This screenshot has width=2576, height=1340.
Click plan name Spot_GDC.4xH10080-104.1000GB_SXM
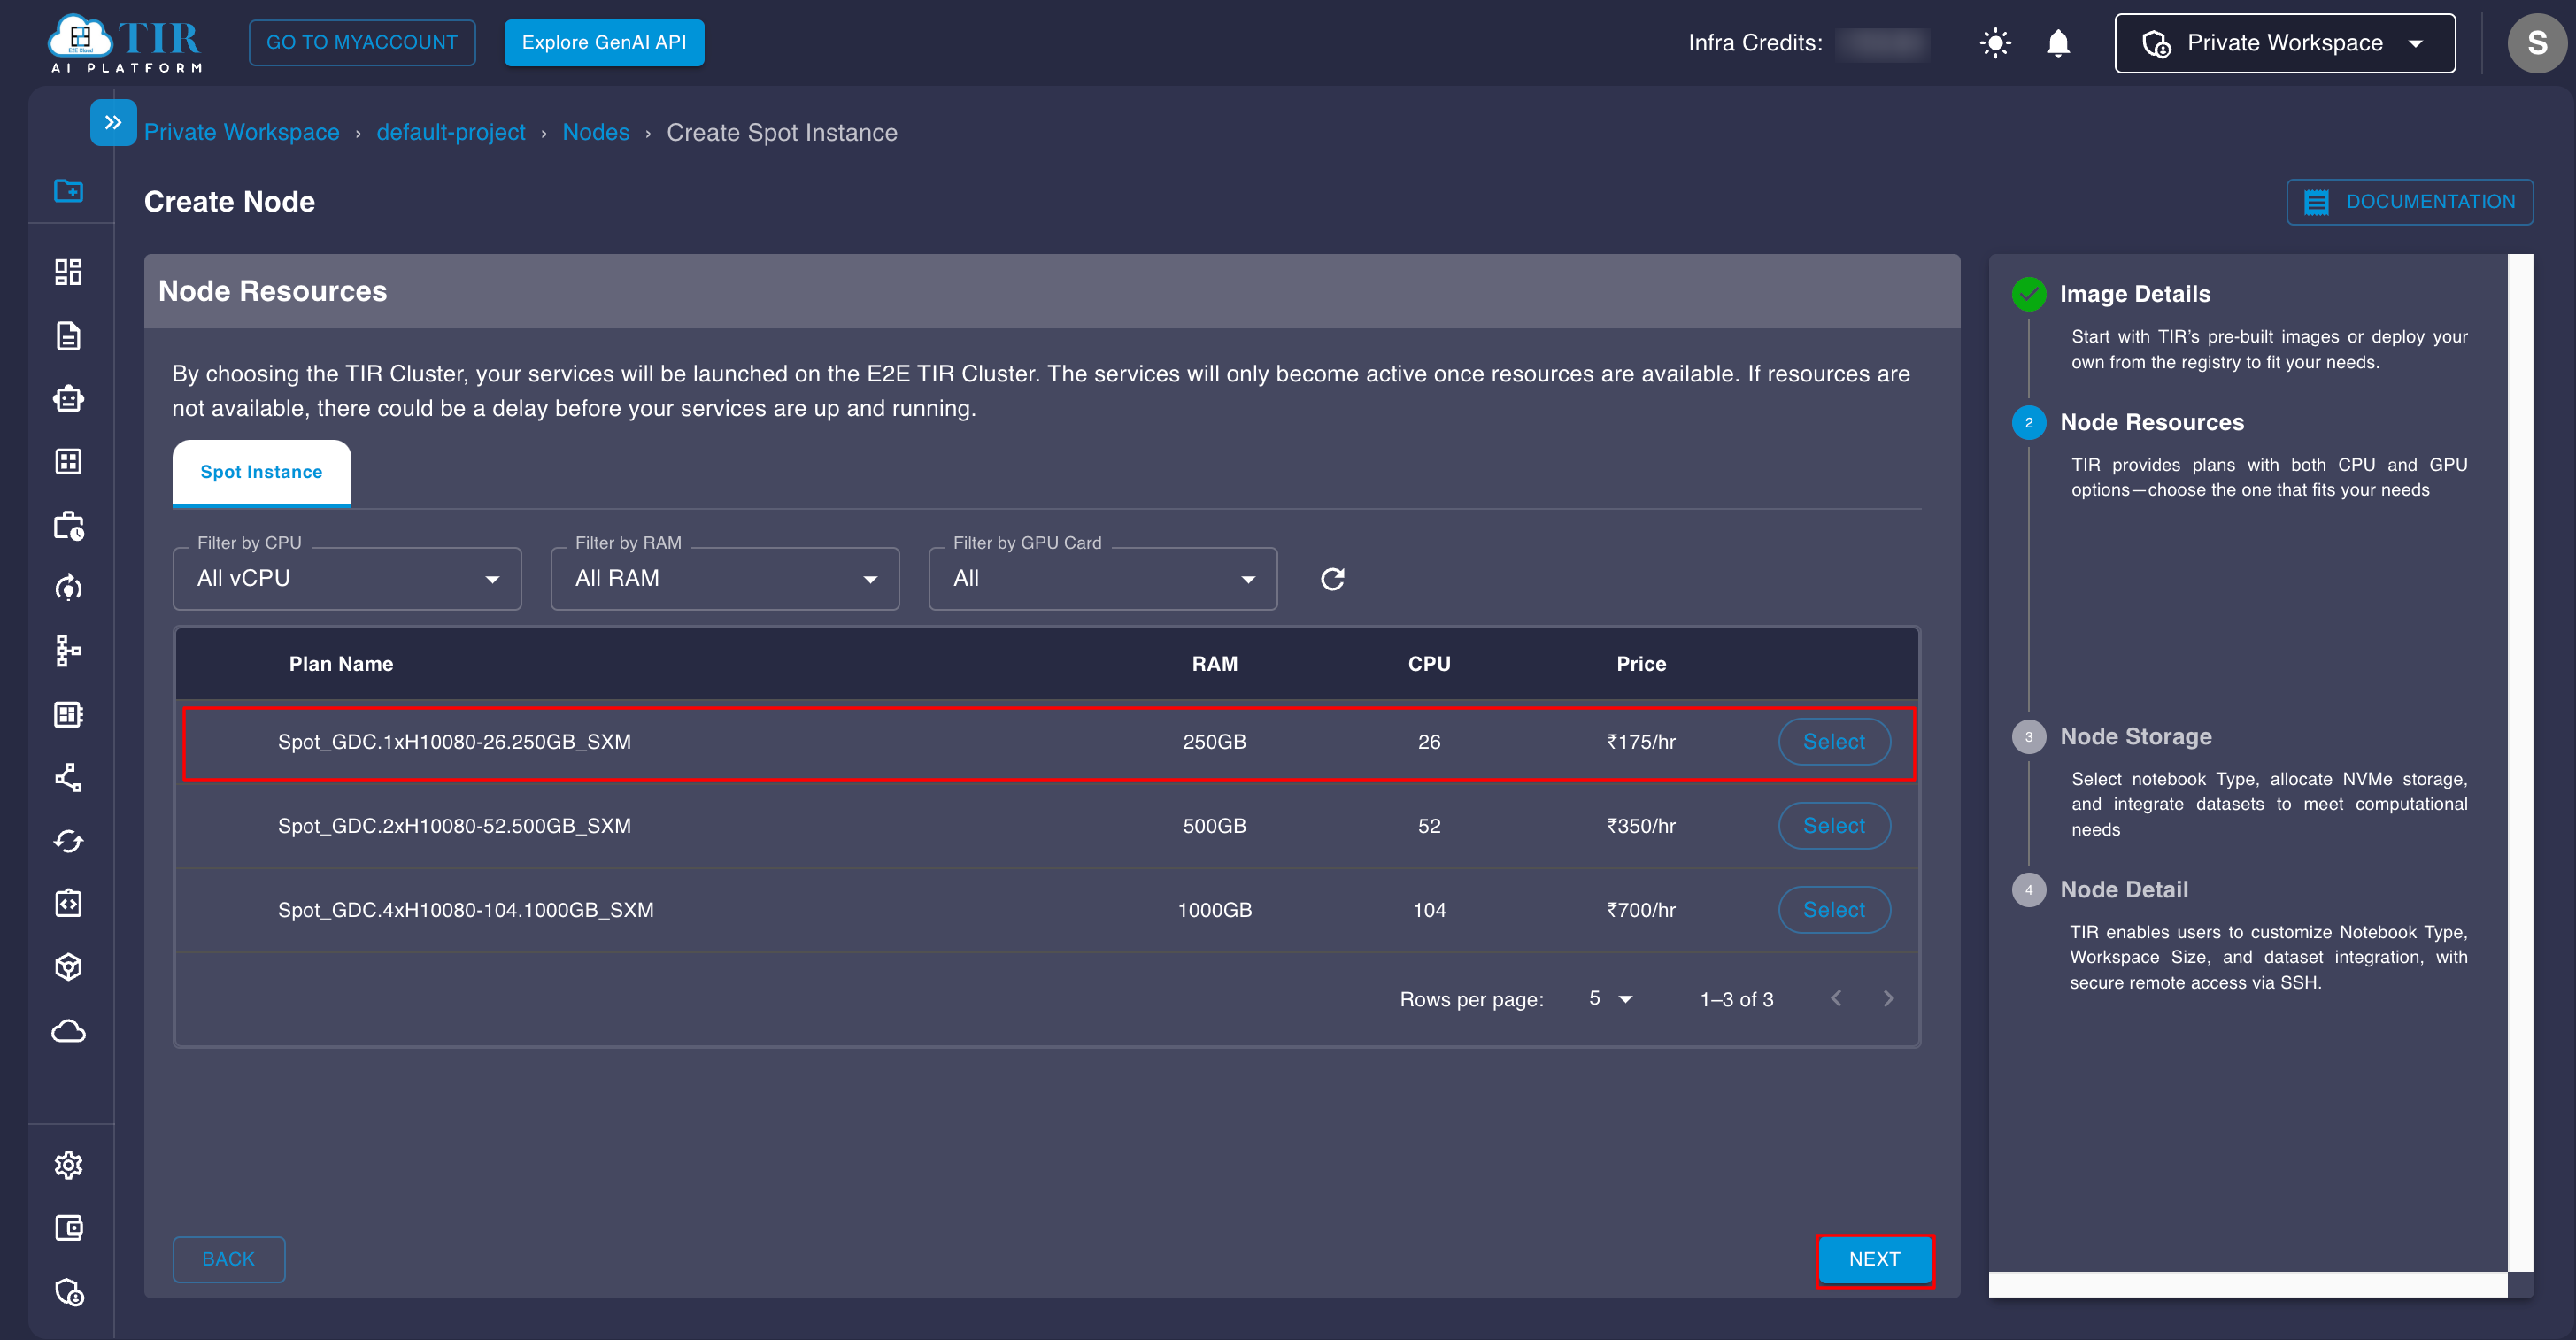pos(466,910)
